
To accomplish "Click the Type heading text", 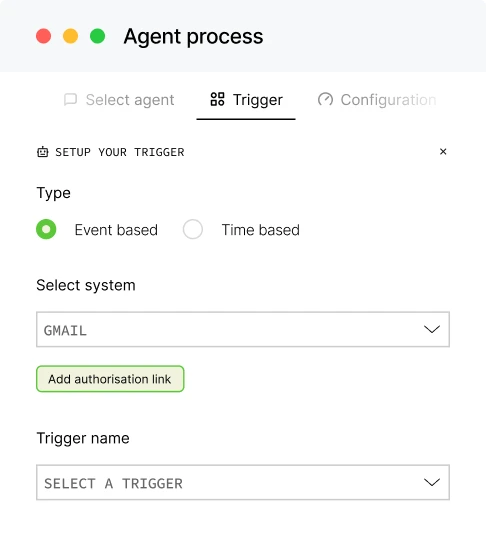I will (53, 193).
